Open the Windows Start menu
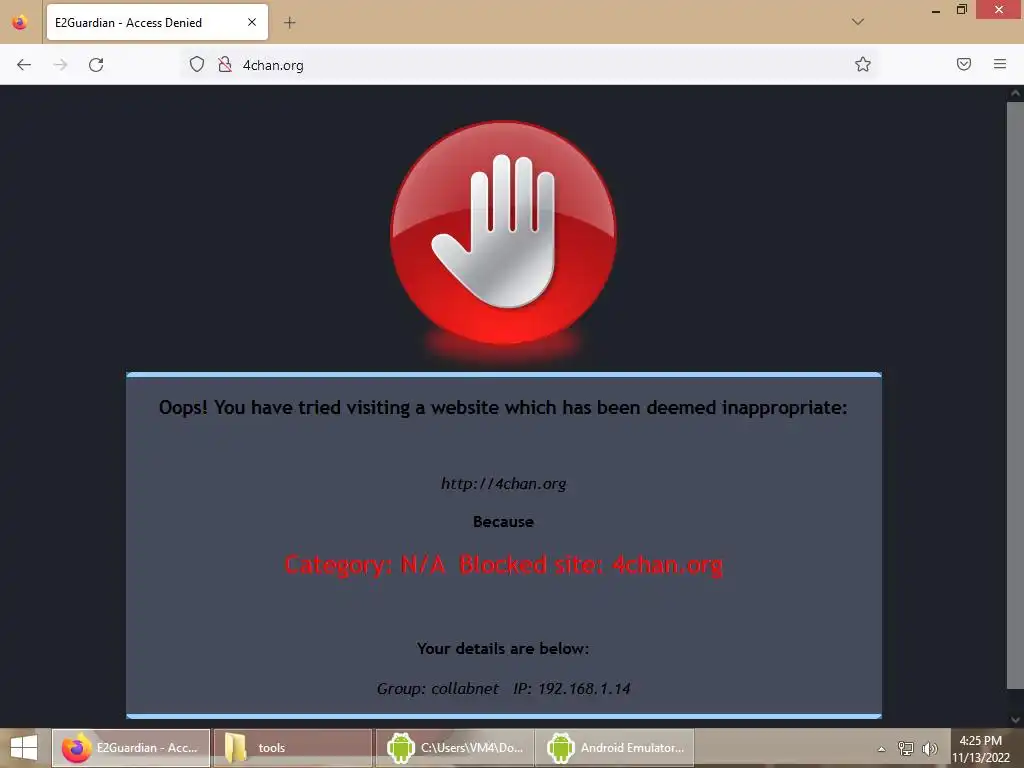 [25, 748]
